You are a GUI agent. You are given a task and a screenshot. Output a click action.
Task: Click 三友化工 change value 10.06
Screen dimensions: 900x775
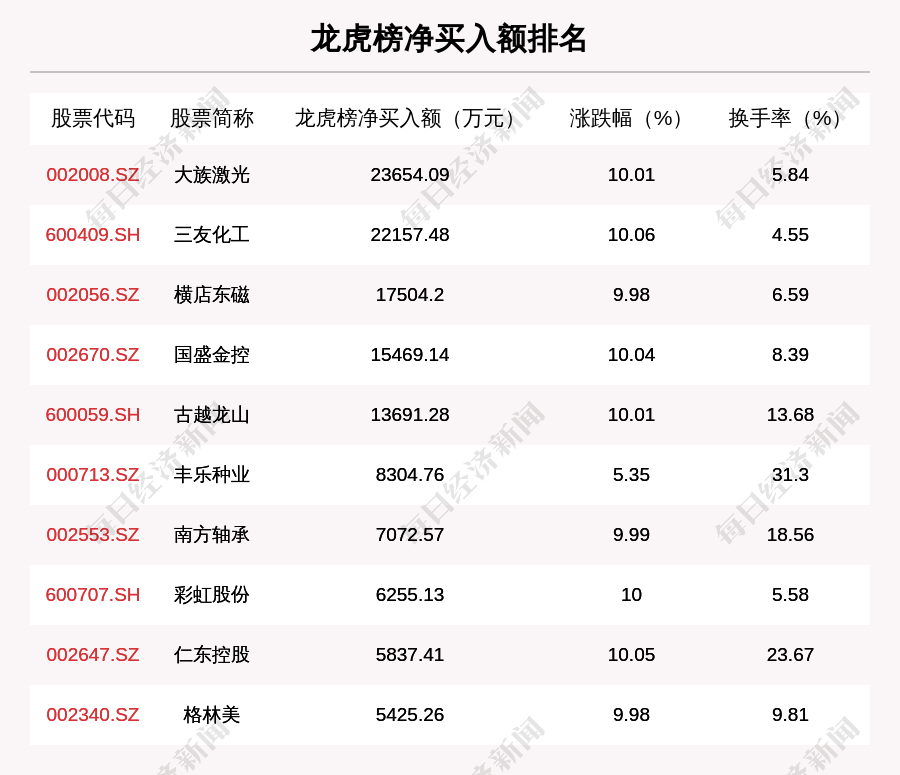[631, 235]
